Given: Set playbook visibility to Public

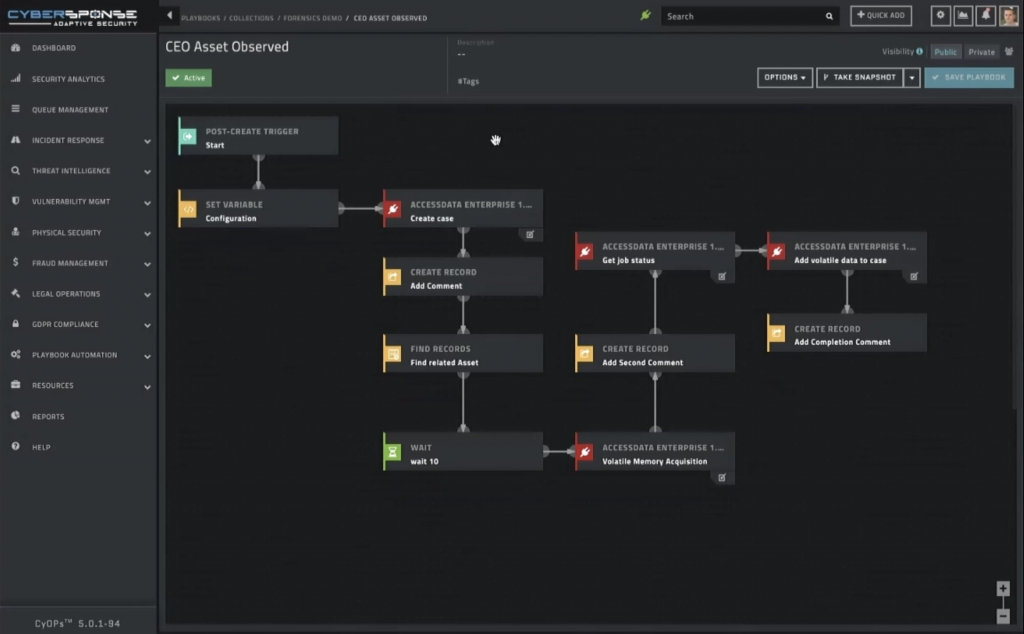Looking at the screenshot, I should (946, 51).
